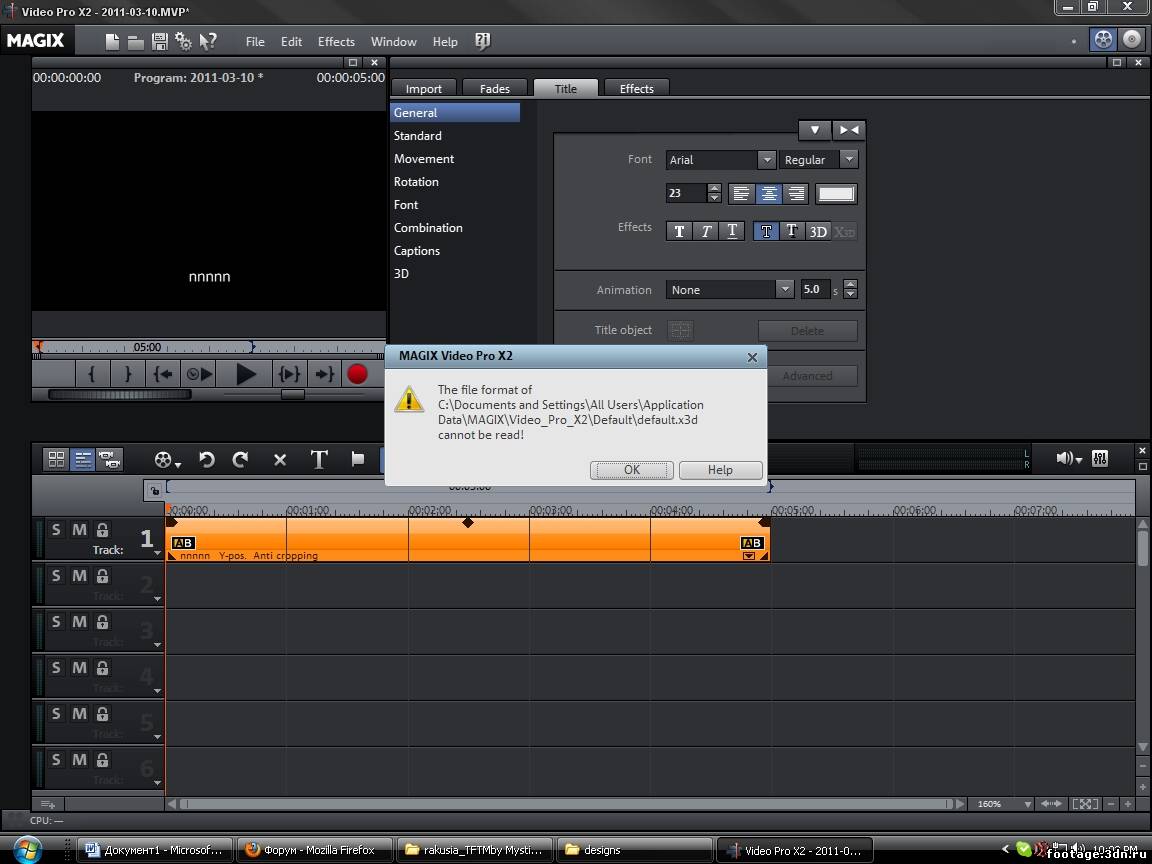This screenshot has width=1152, height=864.
Task: Align the title text center
Action: 768,193
